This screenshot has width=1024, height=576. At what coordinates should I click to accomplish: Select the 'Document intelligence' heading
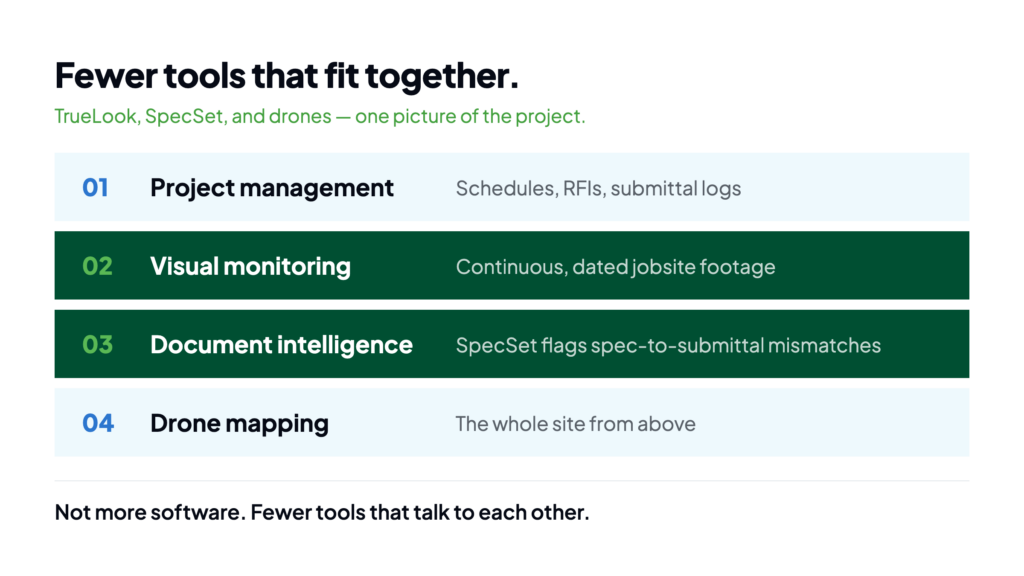(281, 345)
